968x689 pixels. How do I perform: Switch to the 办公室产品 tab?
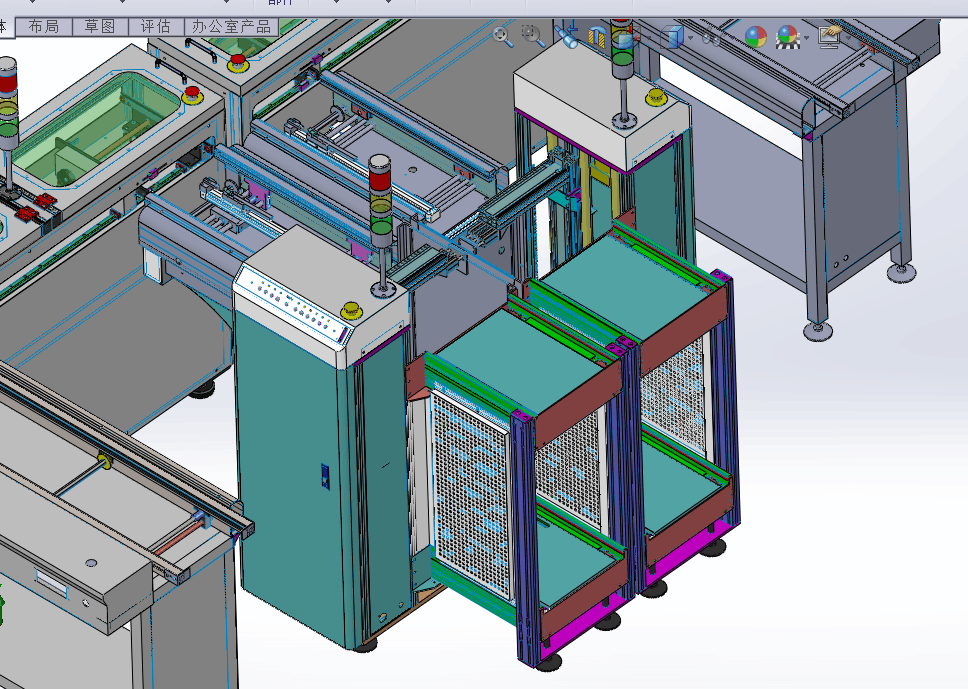[x=232, y=27]
